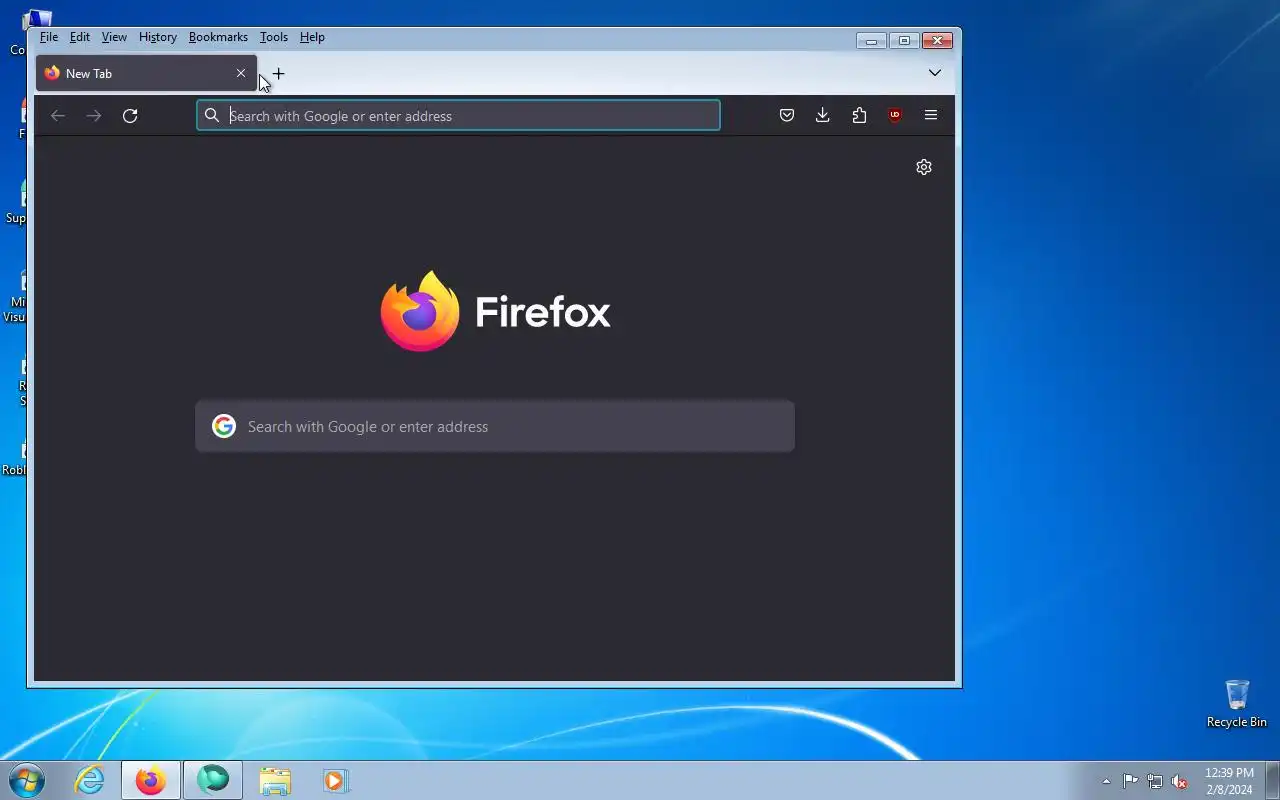This screenshot has height=800, width=1280.
Task: Show hidden tray icons arrow
Action: pos(1106,781)
